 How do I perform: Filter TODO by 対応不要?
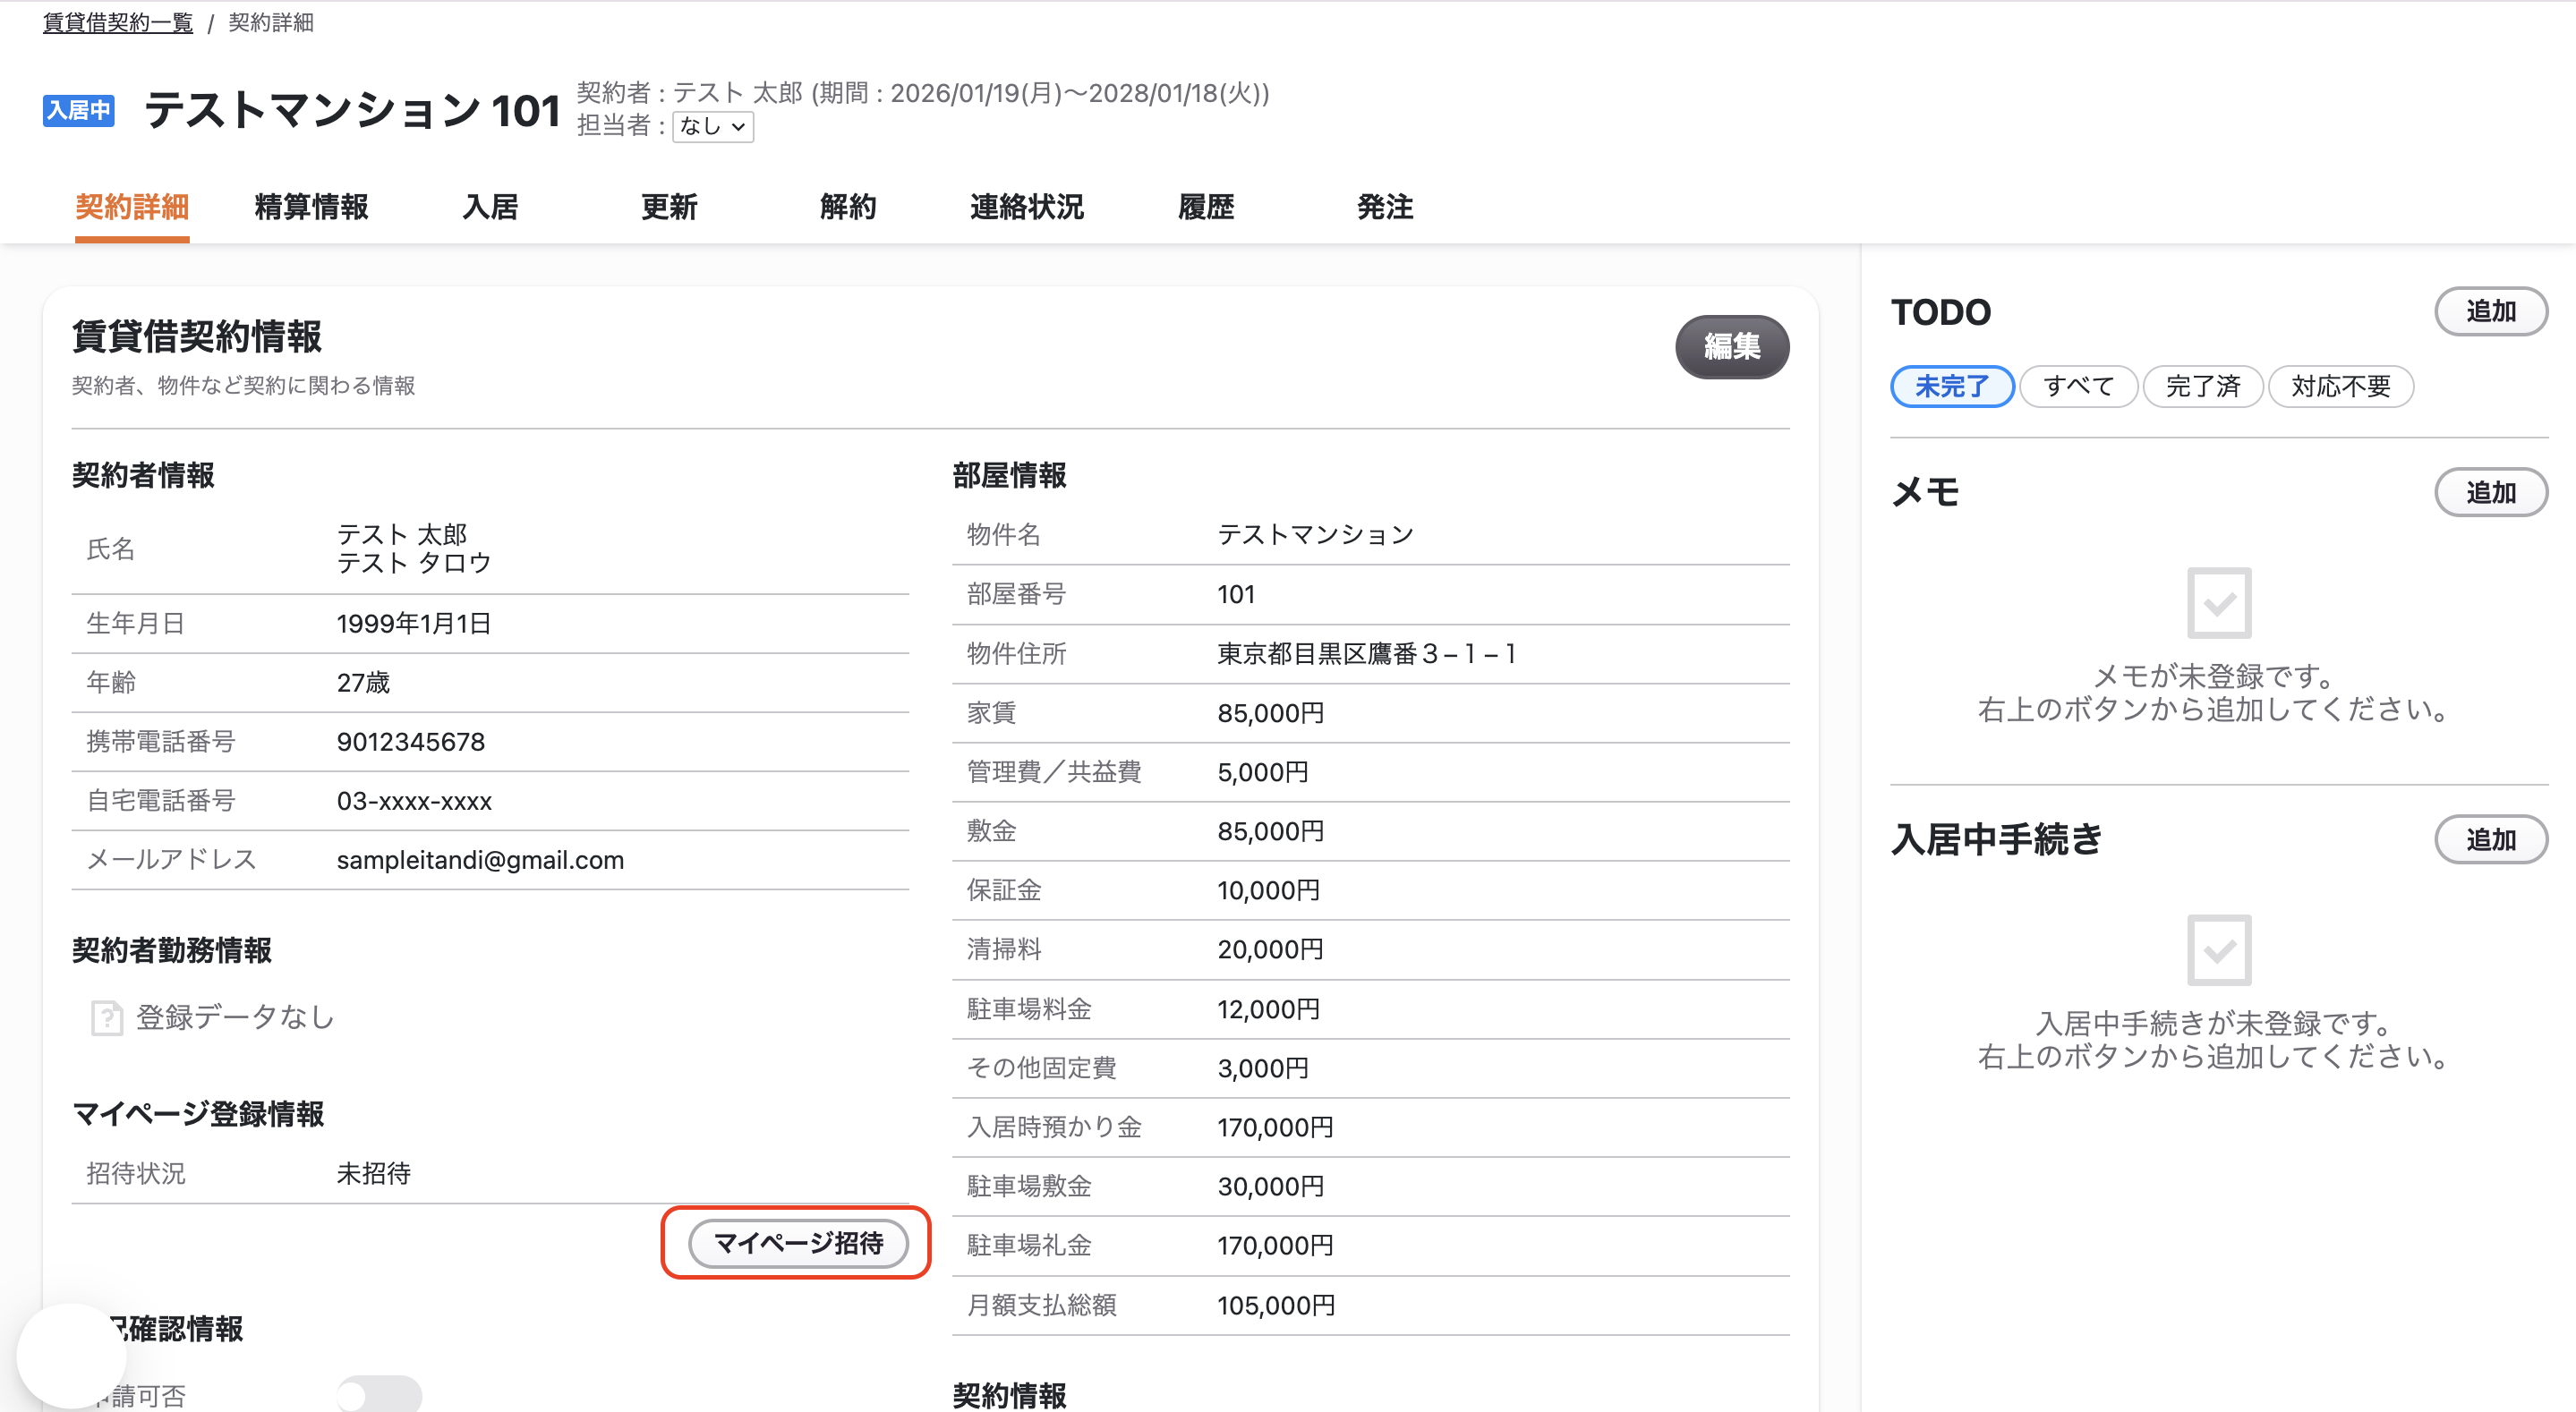pyautogui.click(x=2340, y=386)
